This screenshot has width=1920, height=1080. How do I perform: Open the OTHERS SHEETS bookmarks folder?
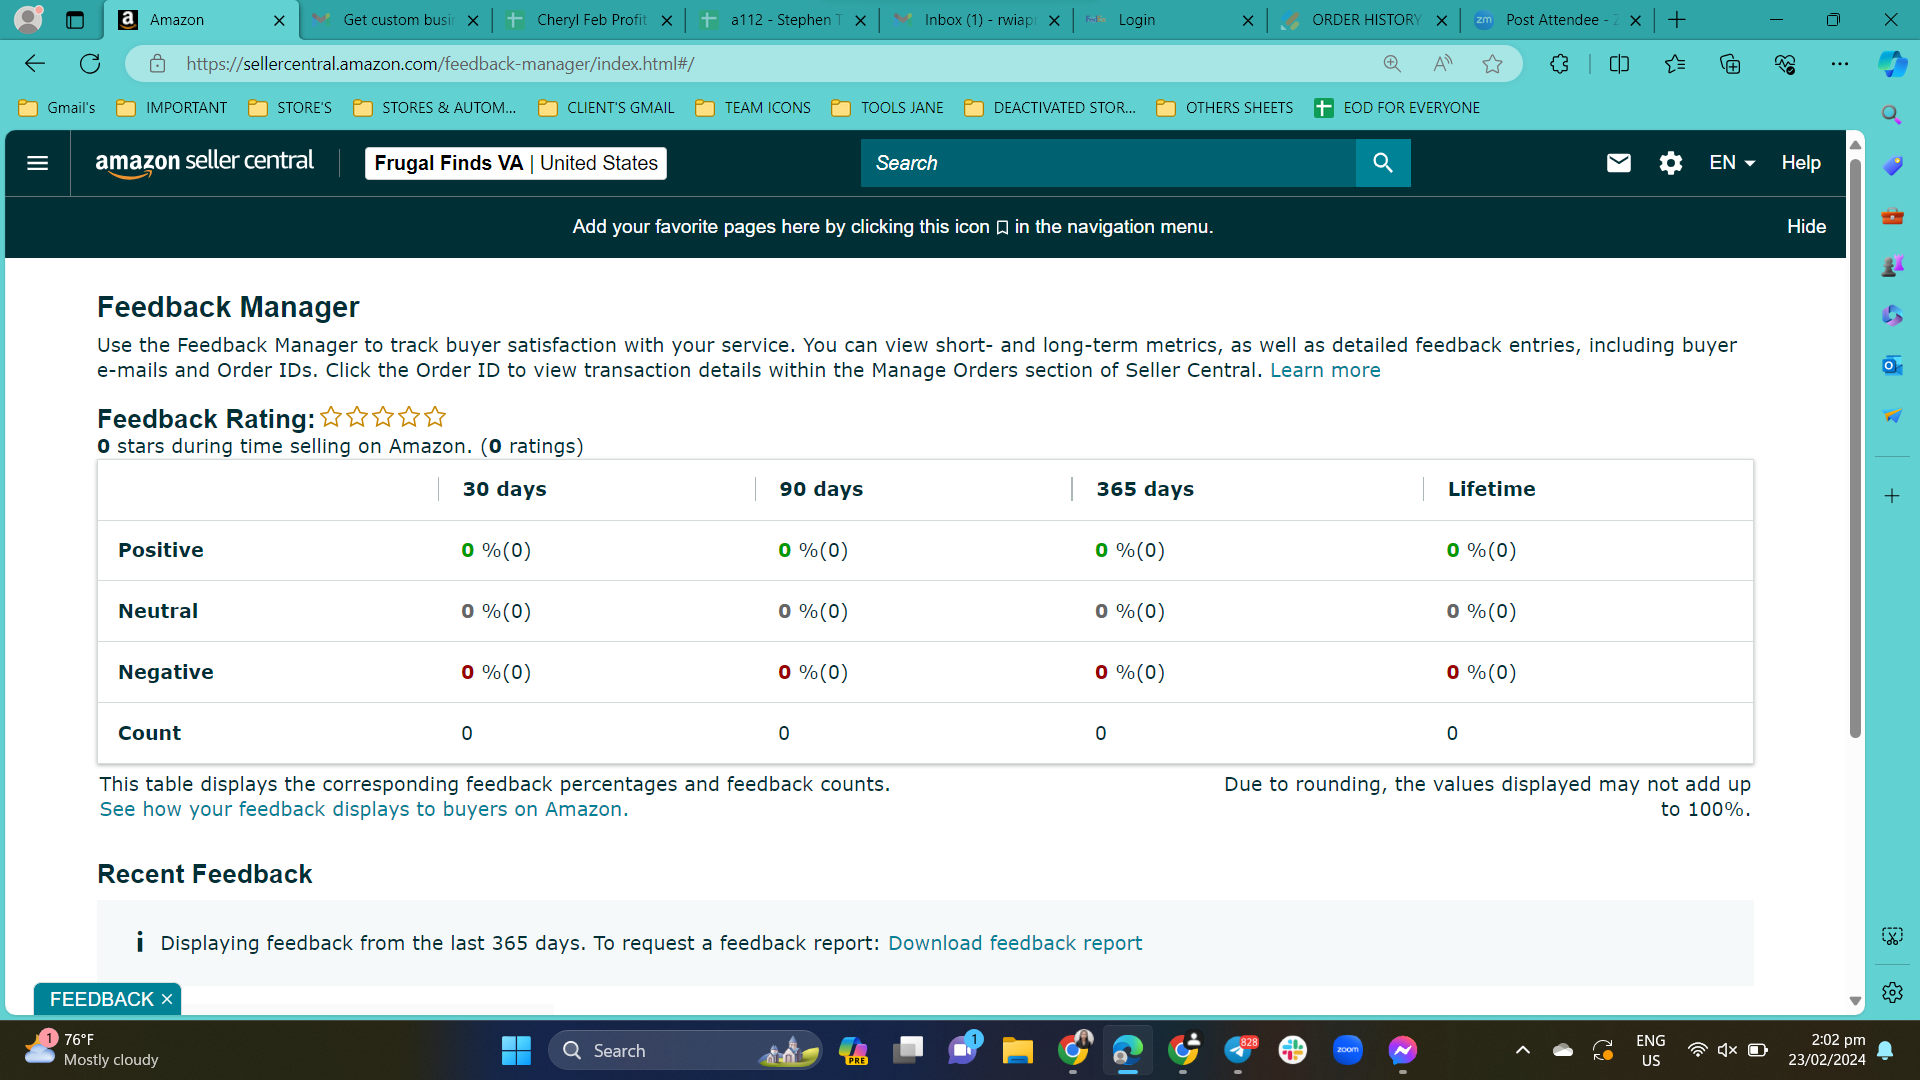[1225, 108]
